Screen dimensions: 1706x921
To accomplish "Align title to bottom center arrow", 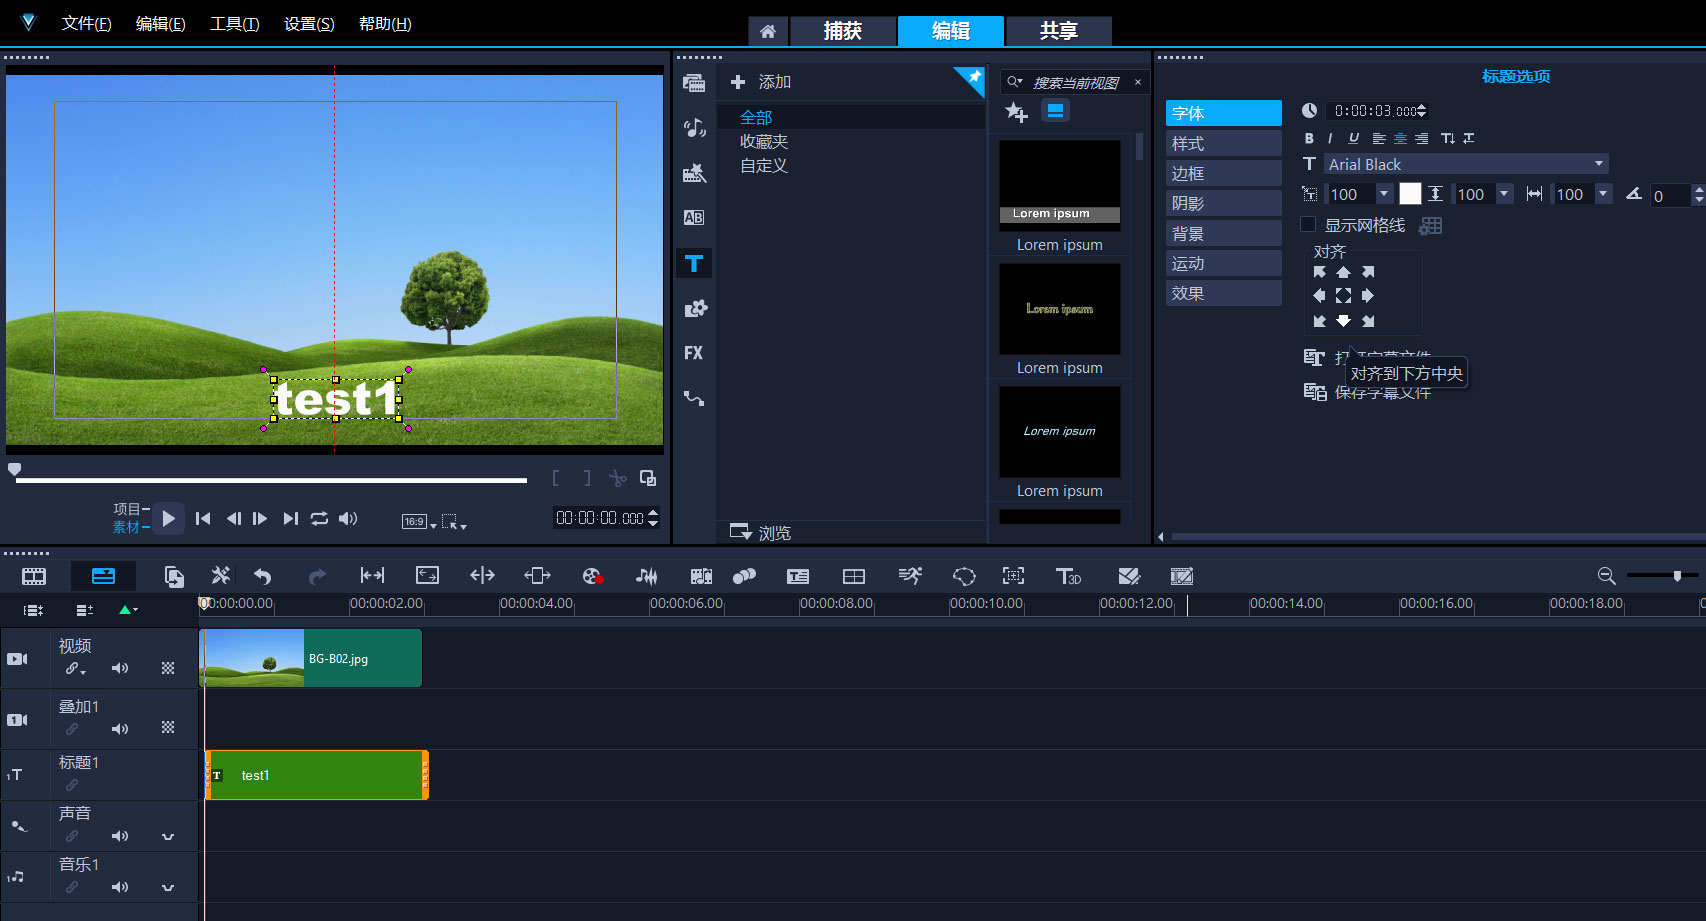I will click(x=1343, y=321).
